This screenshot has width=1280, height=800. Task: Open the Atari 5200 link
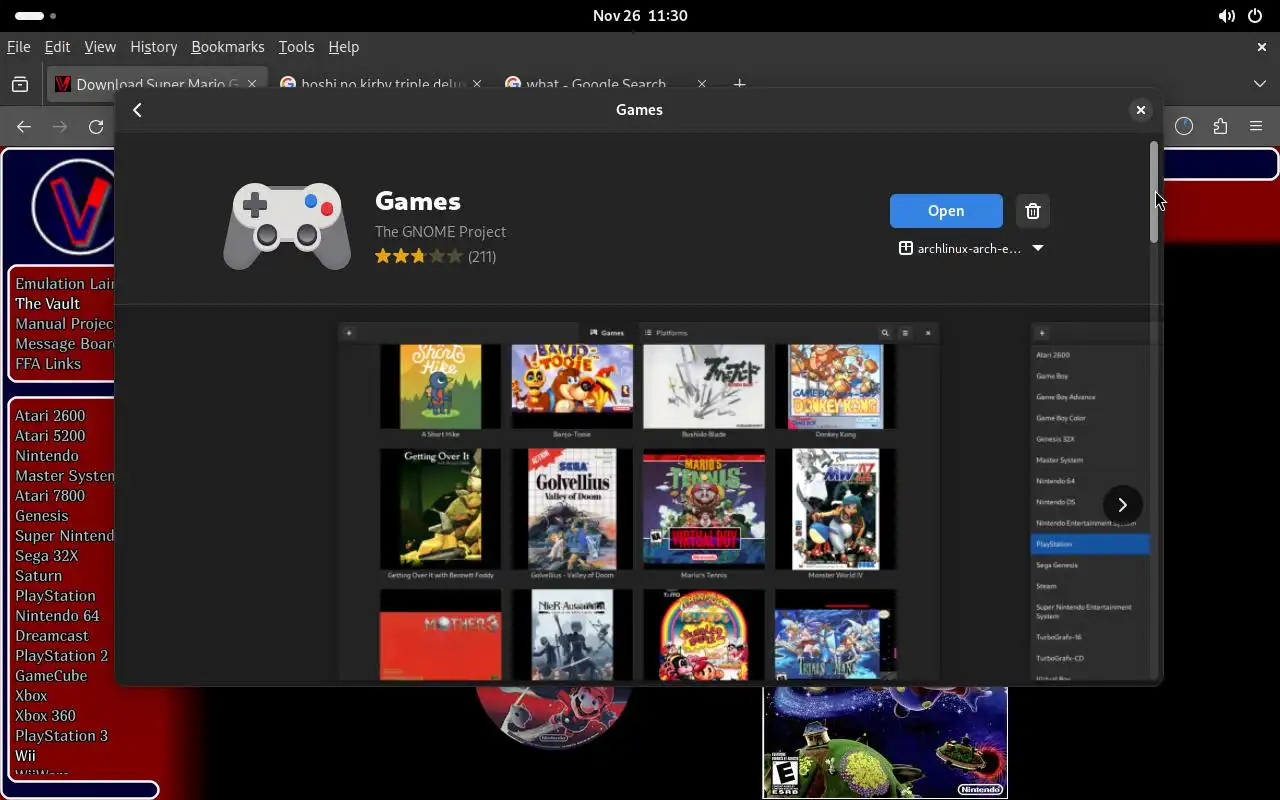pyautogui.click(x=50, y=436)
